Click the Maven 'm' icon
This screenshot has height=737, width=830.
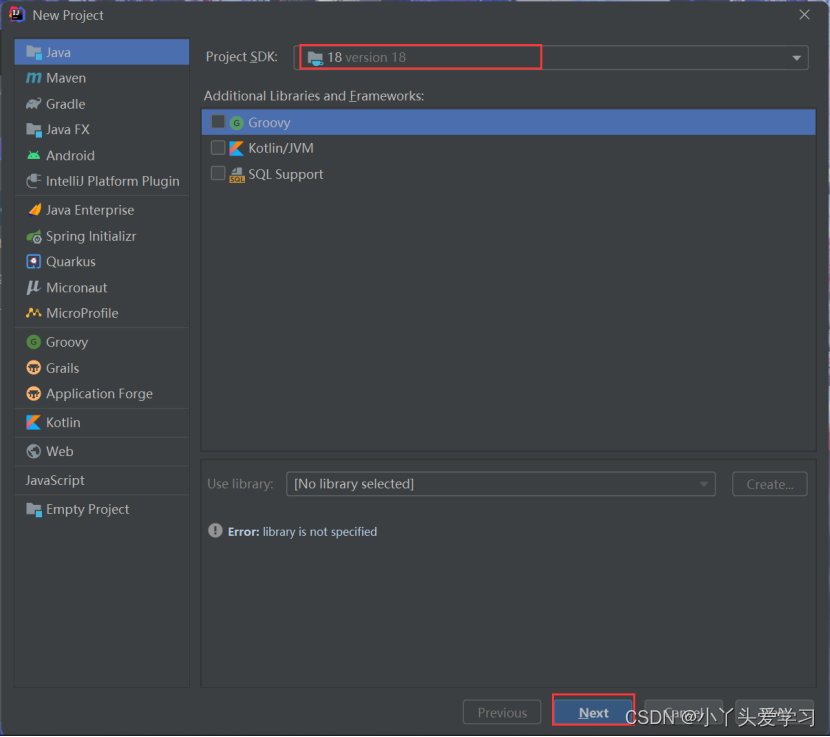click(x=34, y=78)
